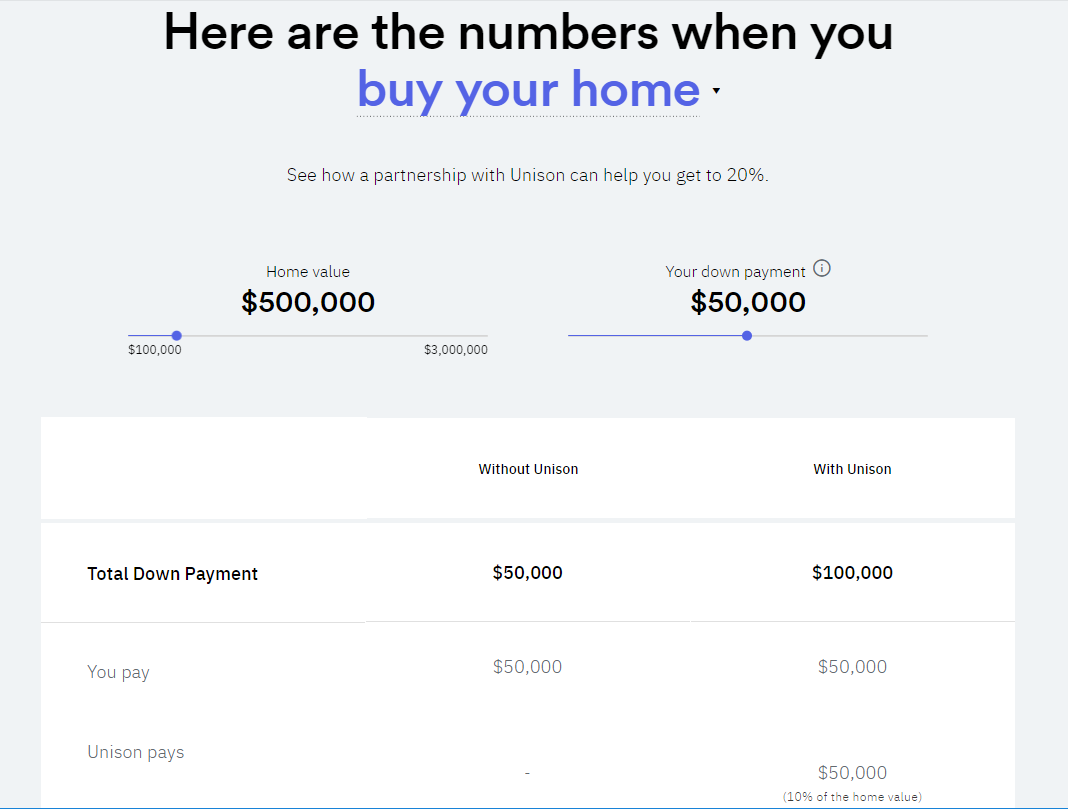Click '10% of the home value' note
The width and height of the screenshot is (1068, 809).
[852, 797]
